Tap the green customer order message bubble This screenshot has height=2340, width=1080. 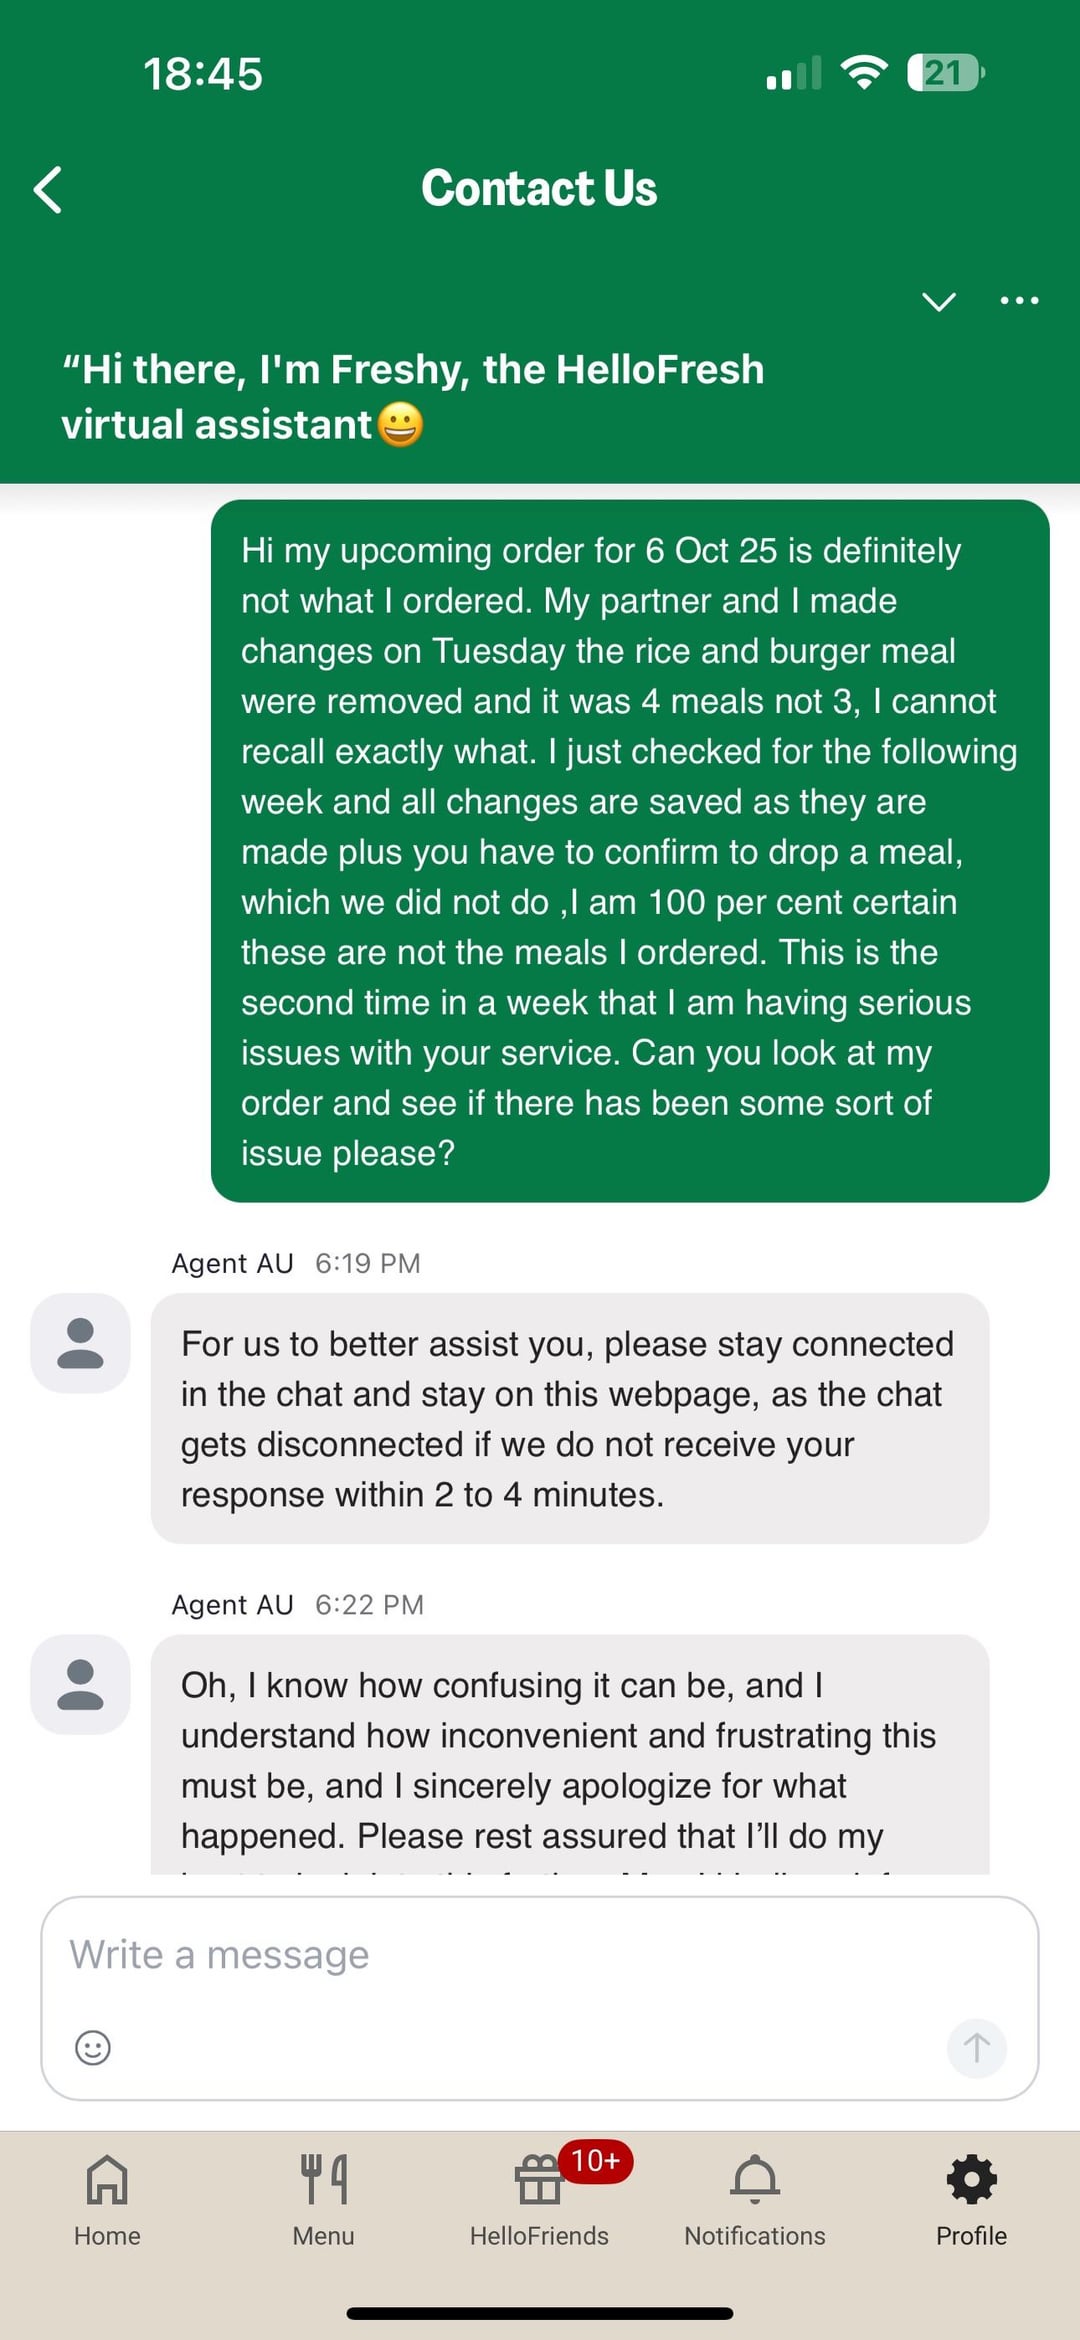(x=630, y=850)
